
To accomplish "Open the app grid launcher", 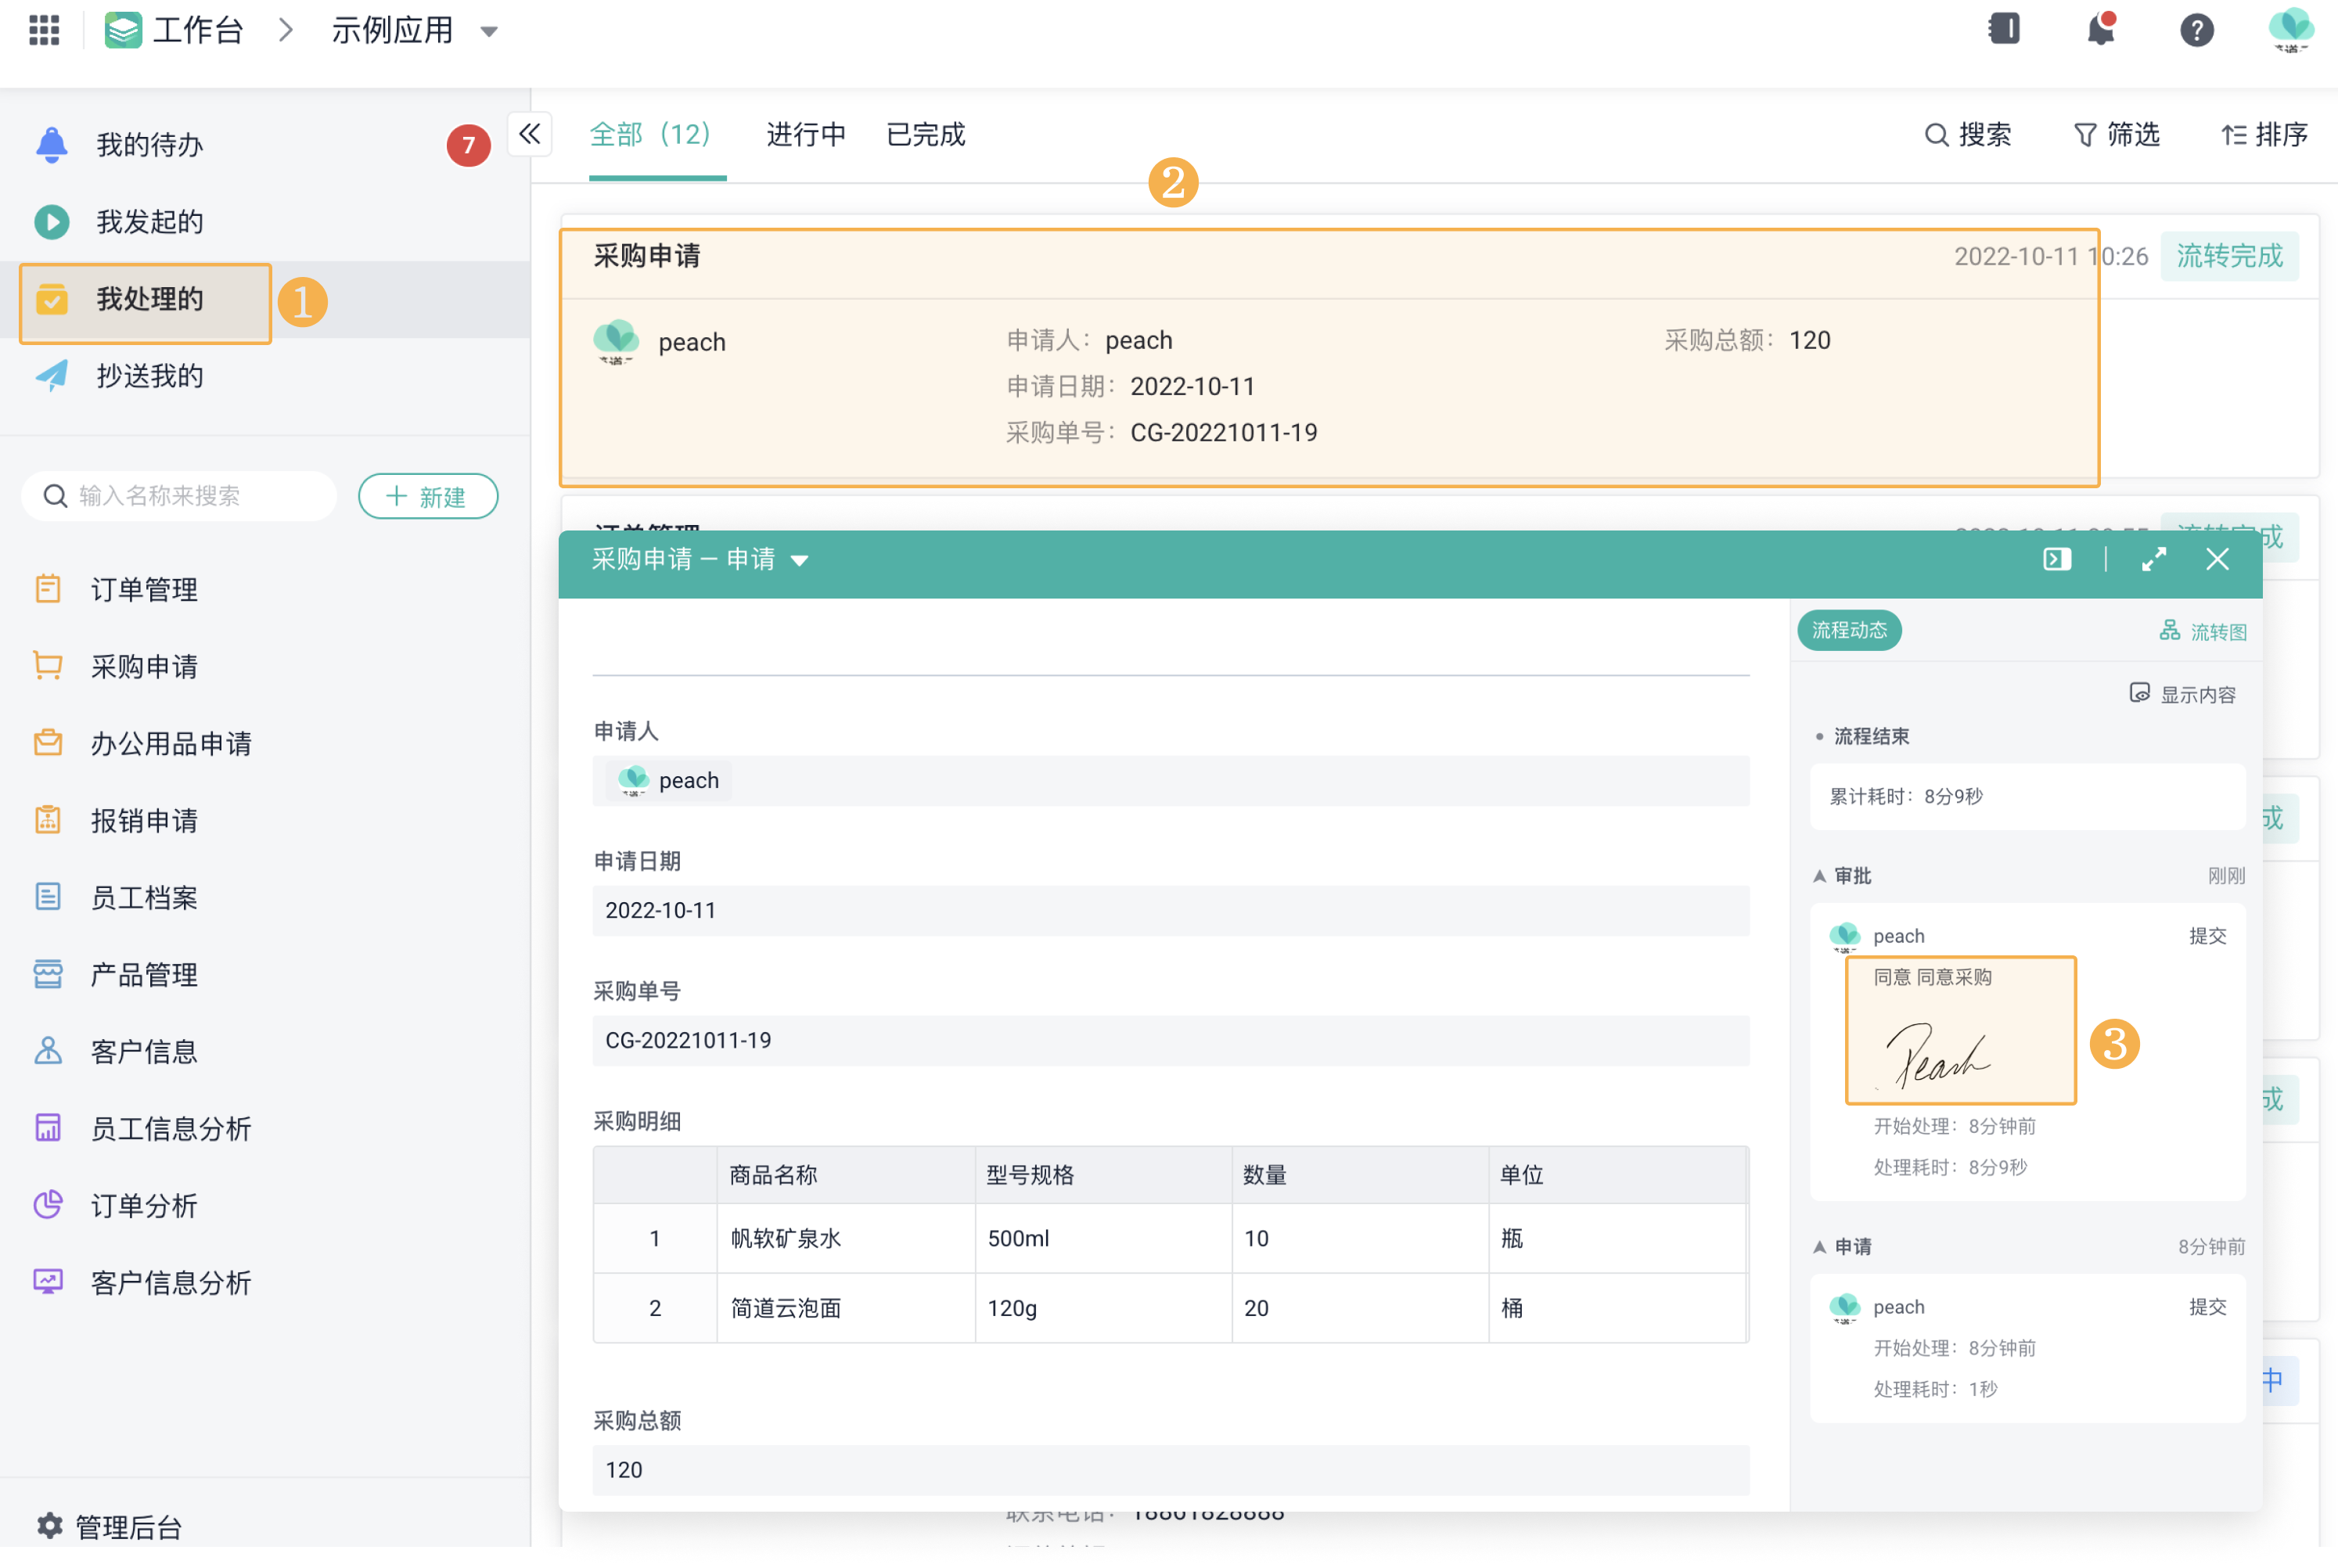I will point(42,30).
